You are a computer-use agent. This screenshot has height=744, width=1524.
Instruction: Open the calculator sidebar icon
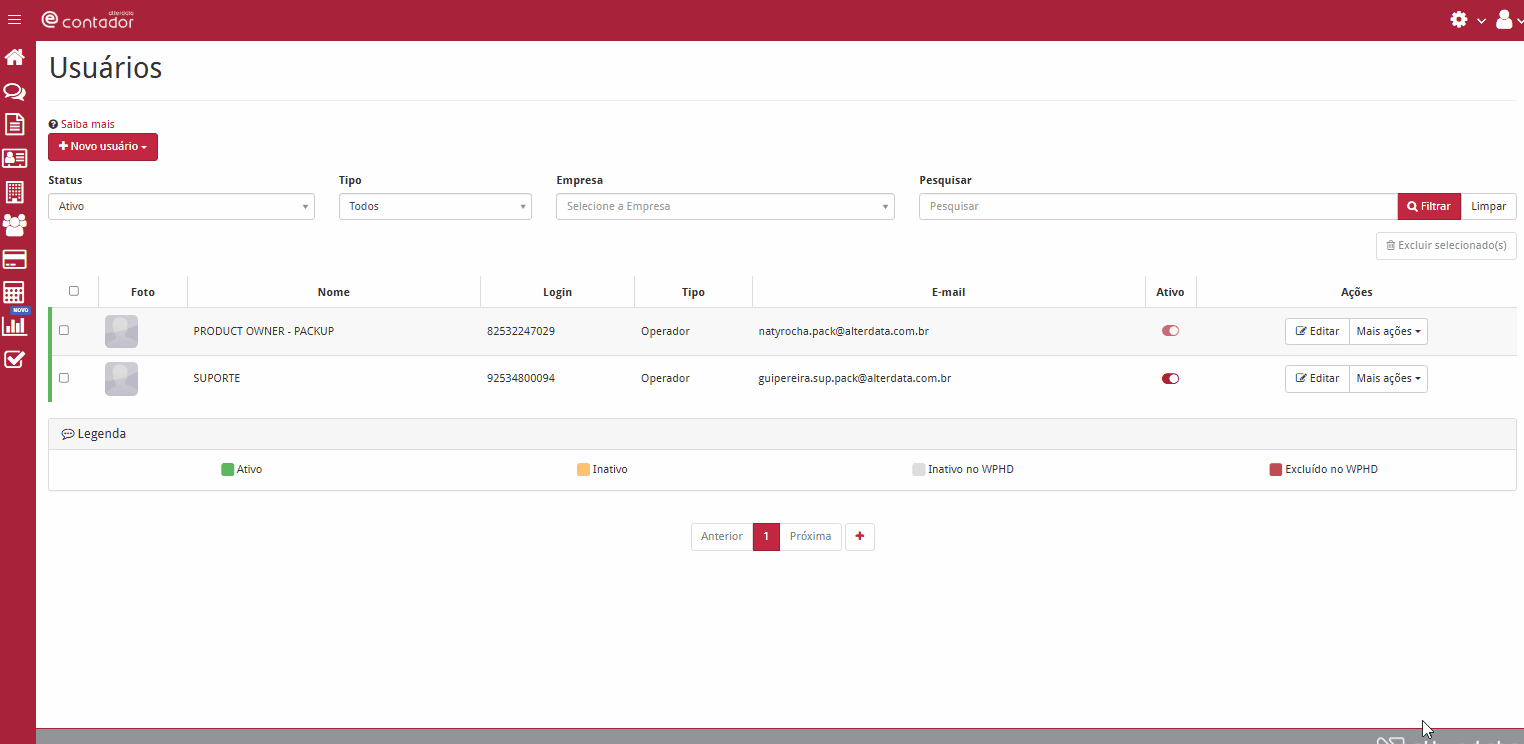point(14,293)
